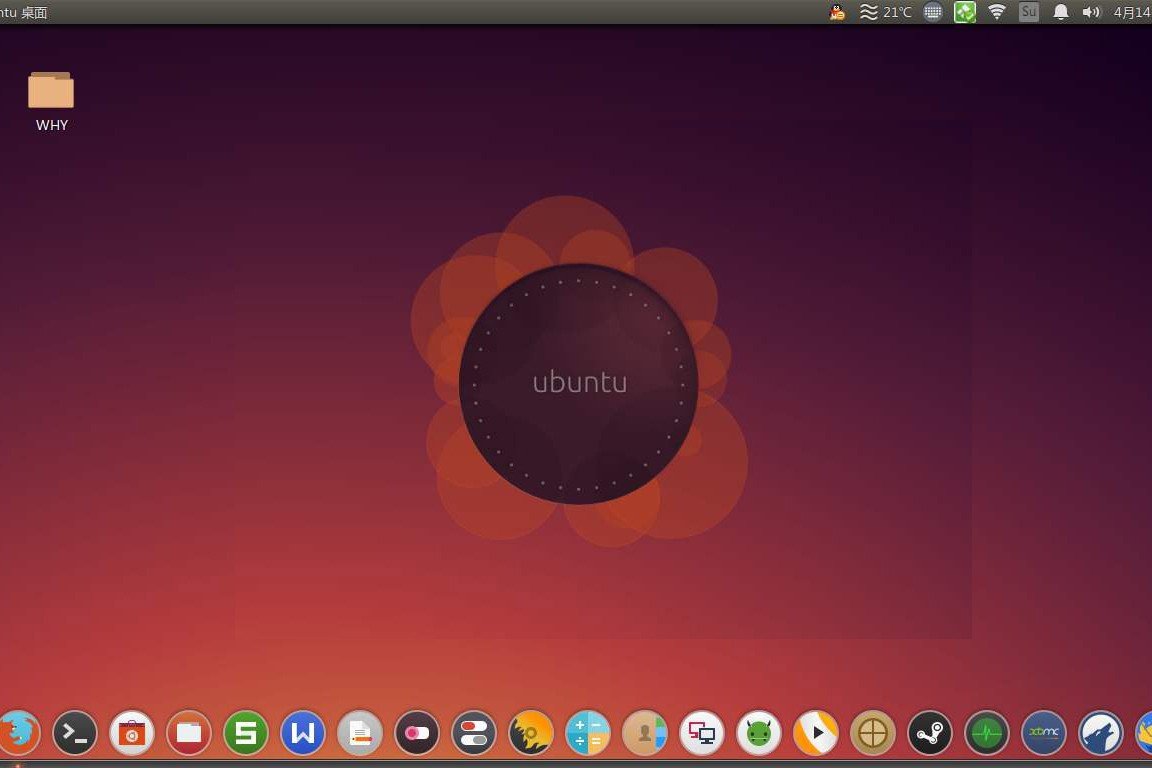Launch XBMC media center from the dock
The width and height of the screenshot is (1152, 768).
coord(1044,733)
